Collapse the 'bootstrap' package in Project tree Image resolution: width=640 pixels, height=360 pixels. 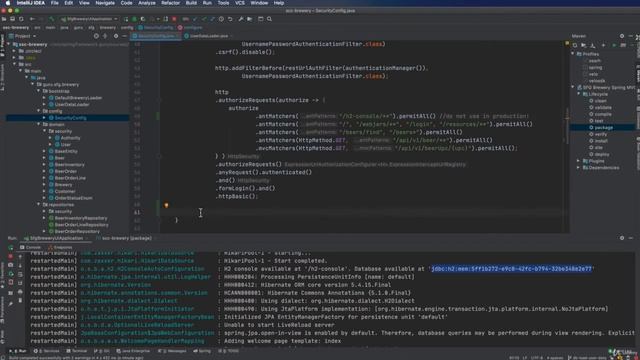[39, 91]
